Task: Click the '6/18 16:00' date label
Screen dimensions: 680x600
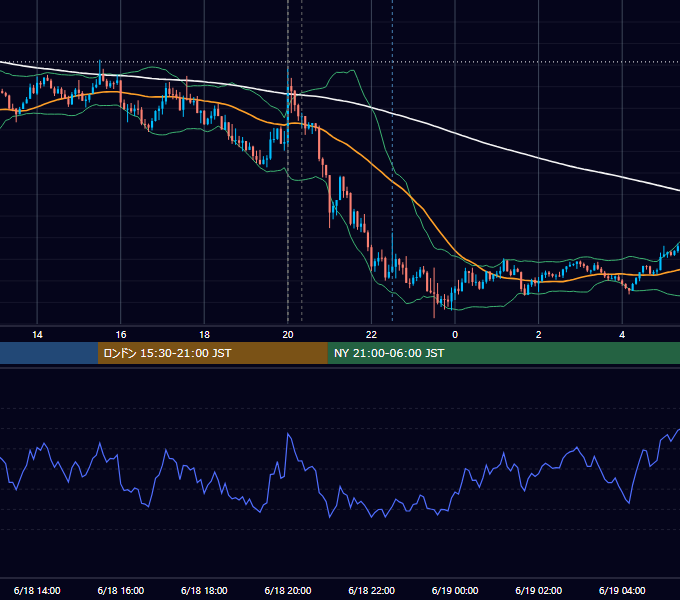Action: 121,590
